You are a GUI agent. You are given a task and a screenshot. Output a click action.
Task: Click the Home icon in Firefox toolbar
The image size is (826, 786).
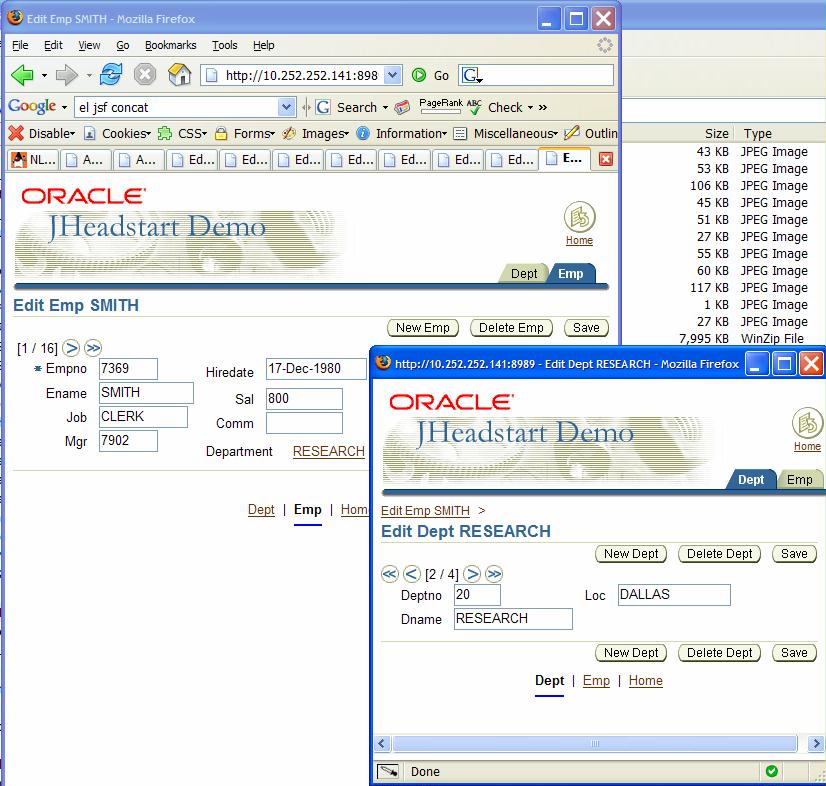click(x=180, y=75)
